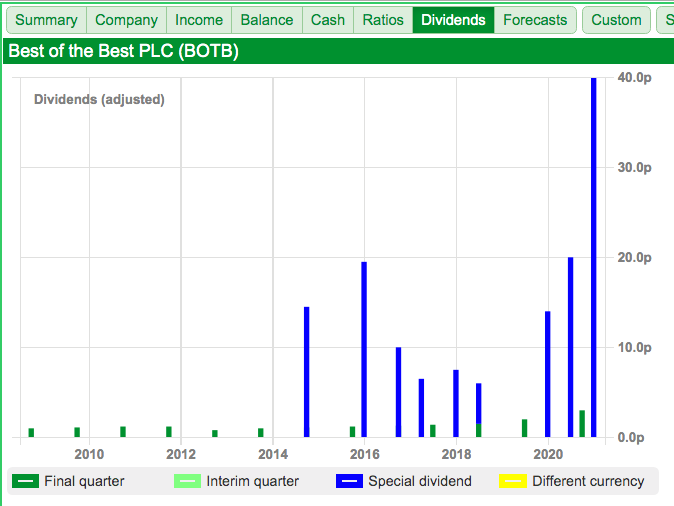This screenshot has height=506, width=674.
Task: Click the 2018 x-axis label
Action: pyautogui.click(x=456, y=454)
